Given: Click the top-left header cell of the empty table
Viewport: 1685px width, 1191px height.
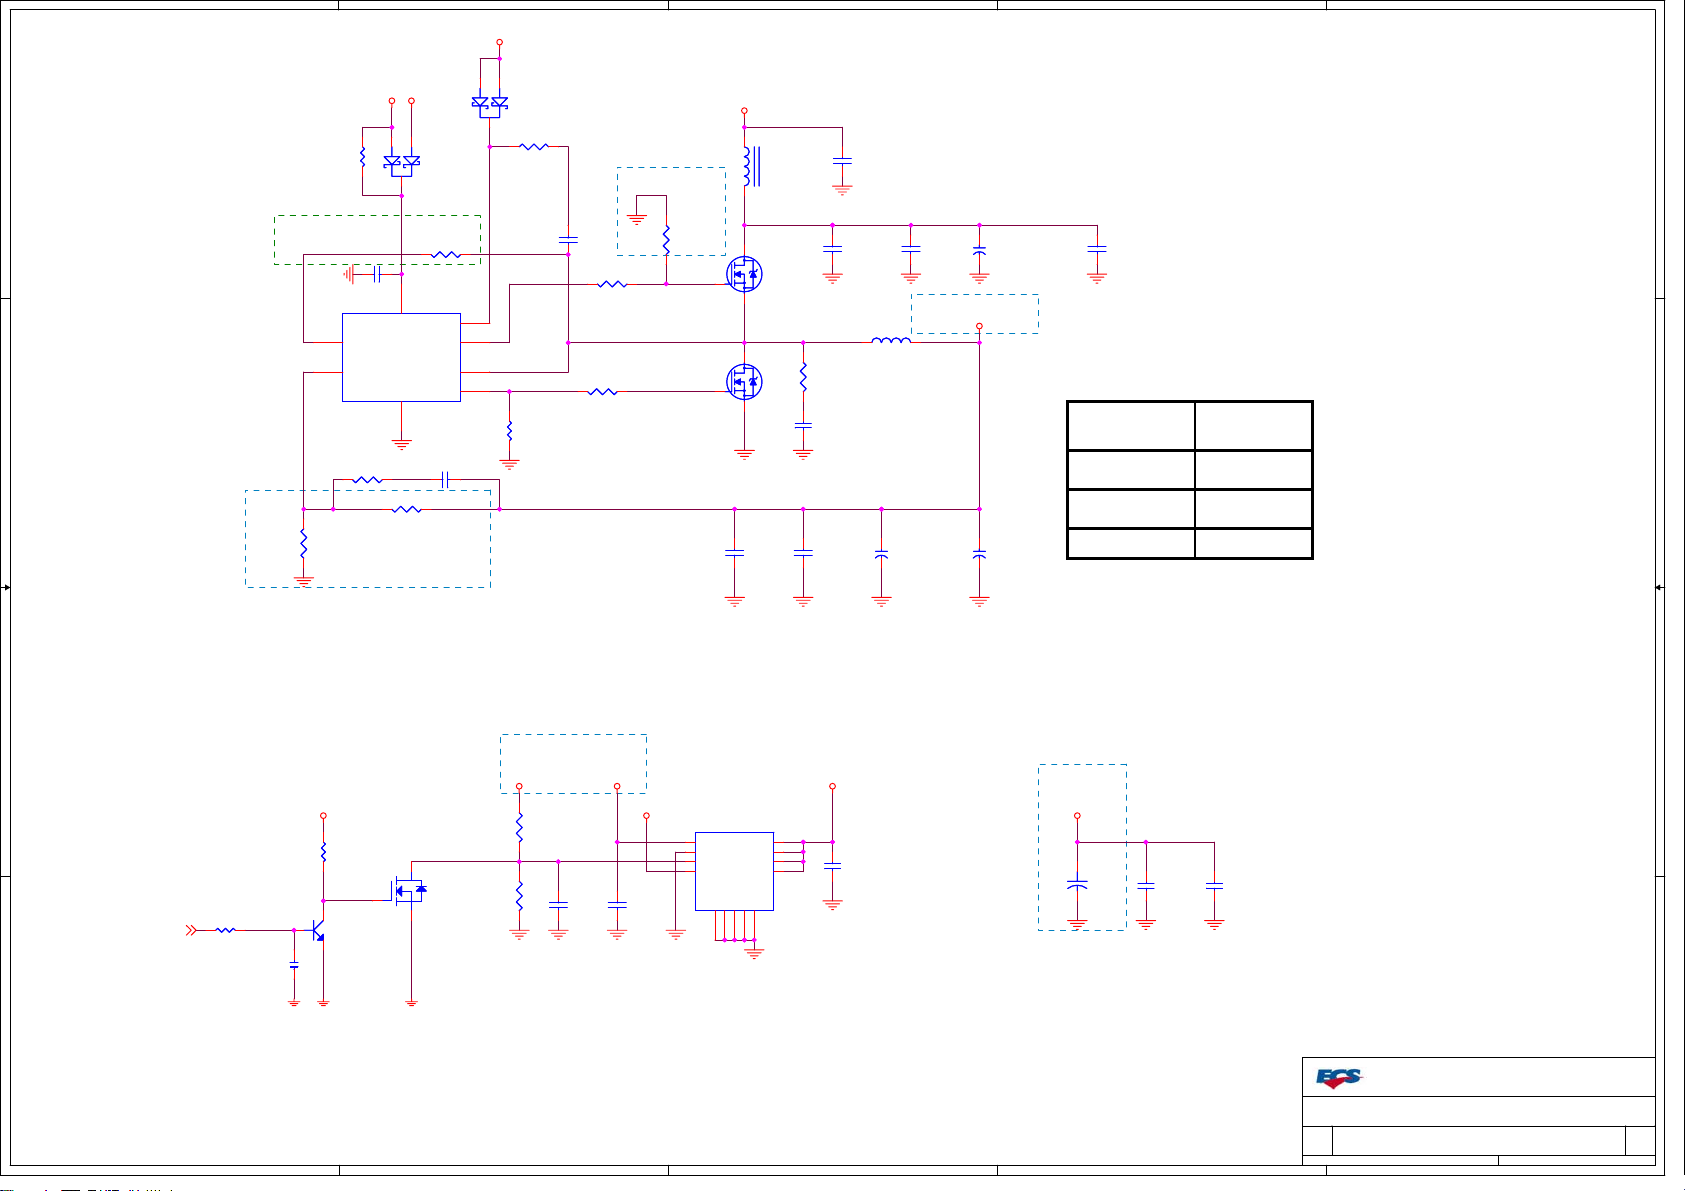Looking at the screenshot, I should click(x=1131, y=426).
